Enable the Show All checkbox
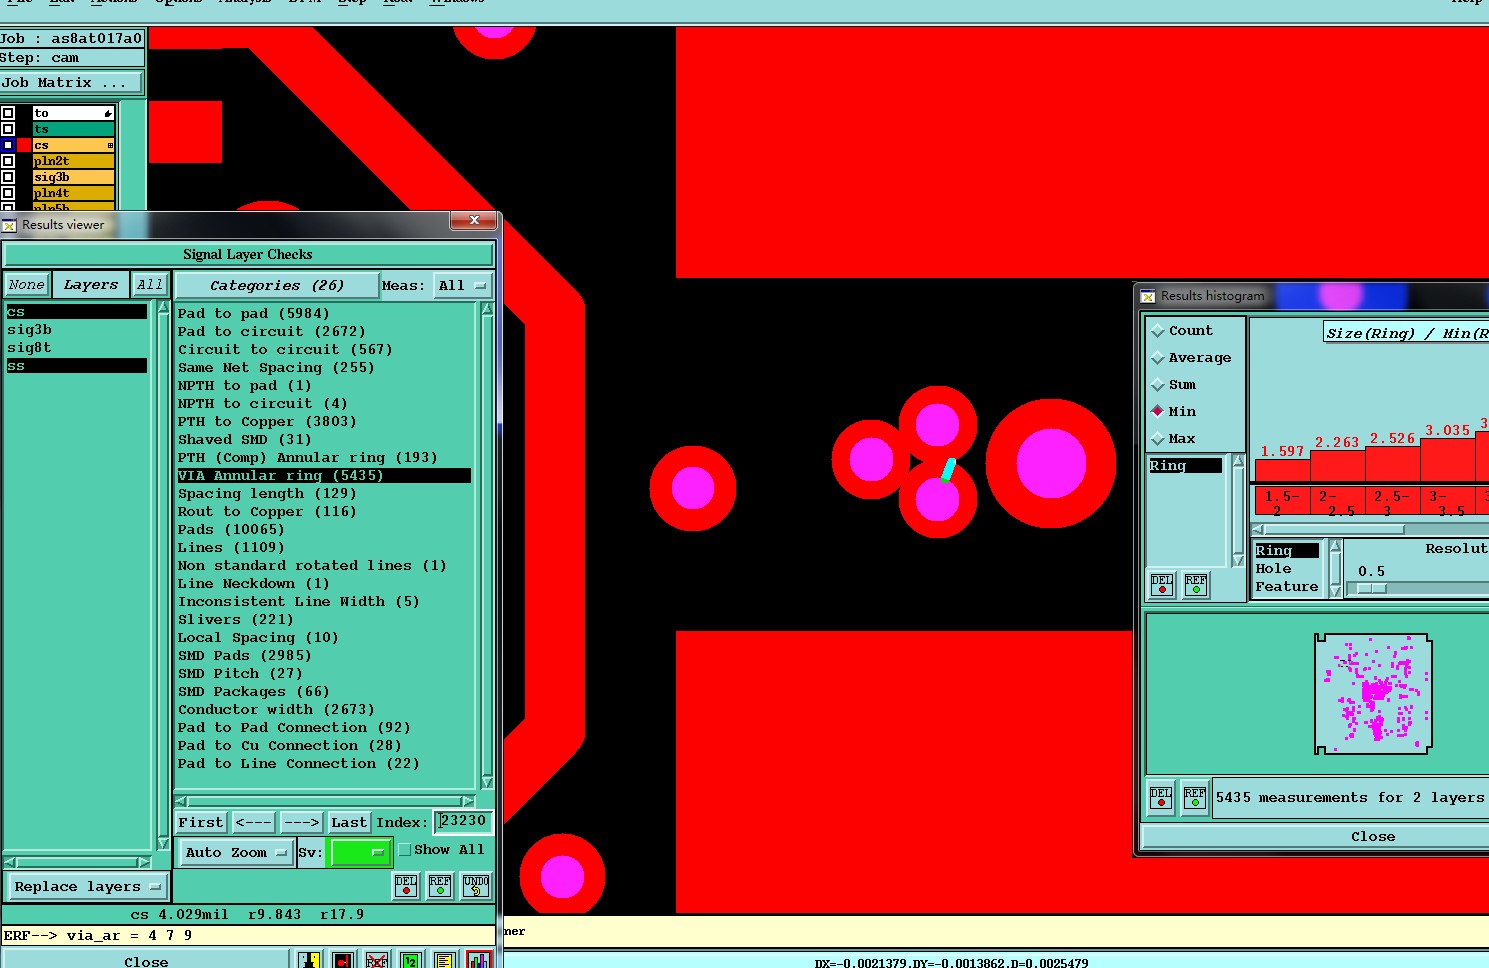The height and width of the screenshot is (968, 1489). [x=405, y=850]
